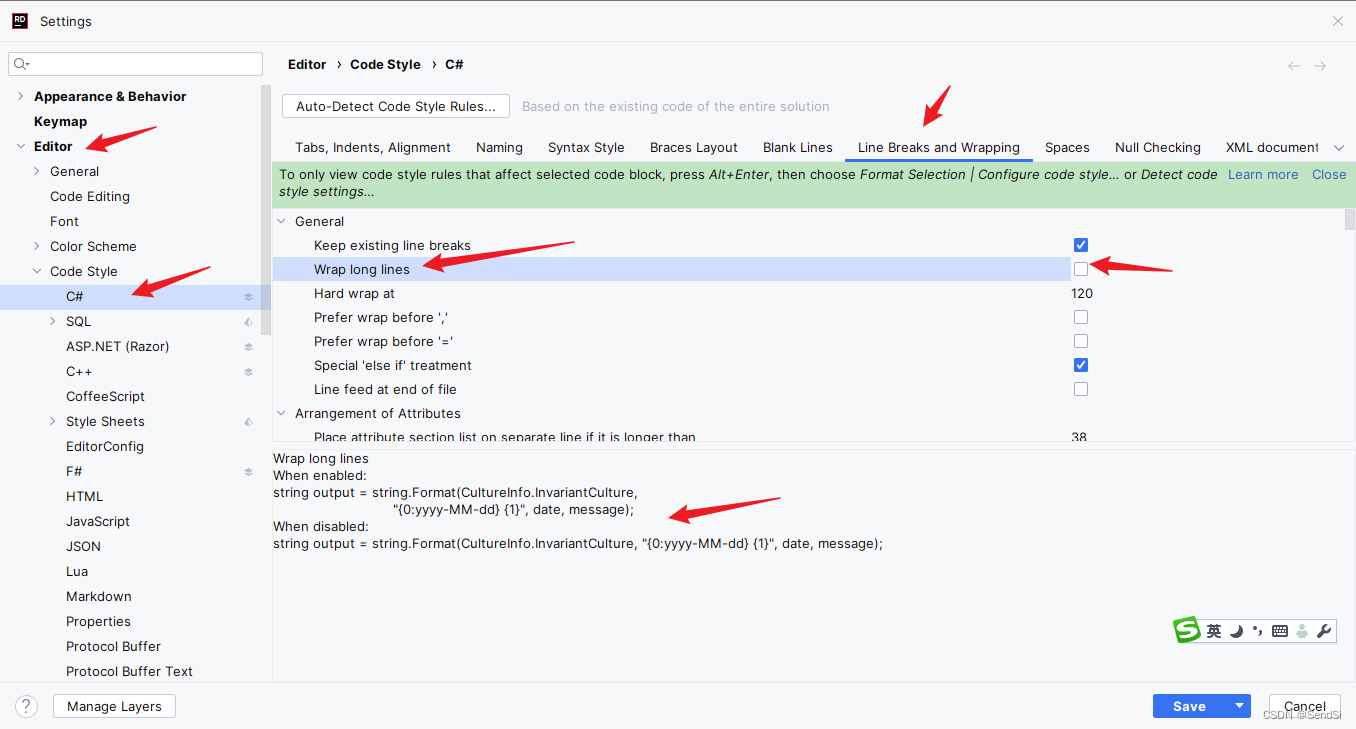Enable the Wrap long lines checkbox
Image resolution: width=1356 pixels, height=729 pixels.
coord(1081,269)
